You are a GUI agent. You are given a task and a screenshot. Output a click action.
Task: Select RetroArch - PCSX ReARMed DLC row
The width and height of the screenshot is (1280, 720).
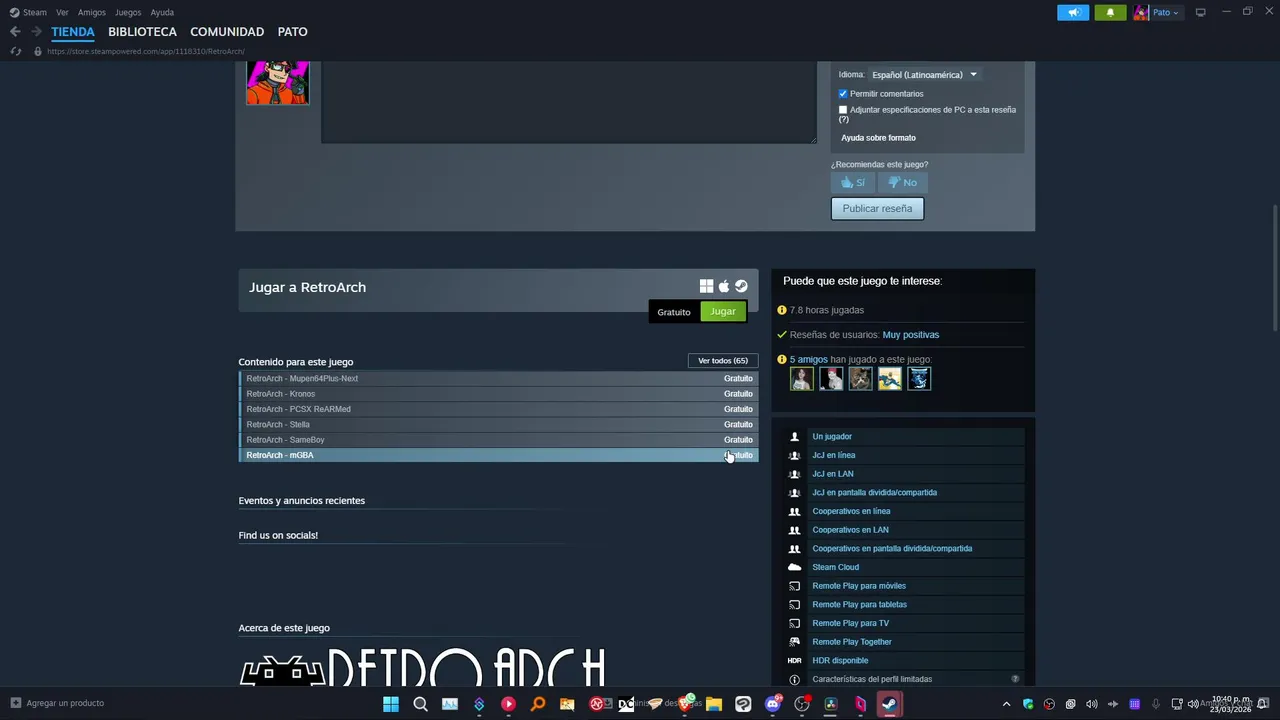(498, 409)
